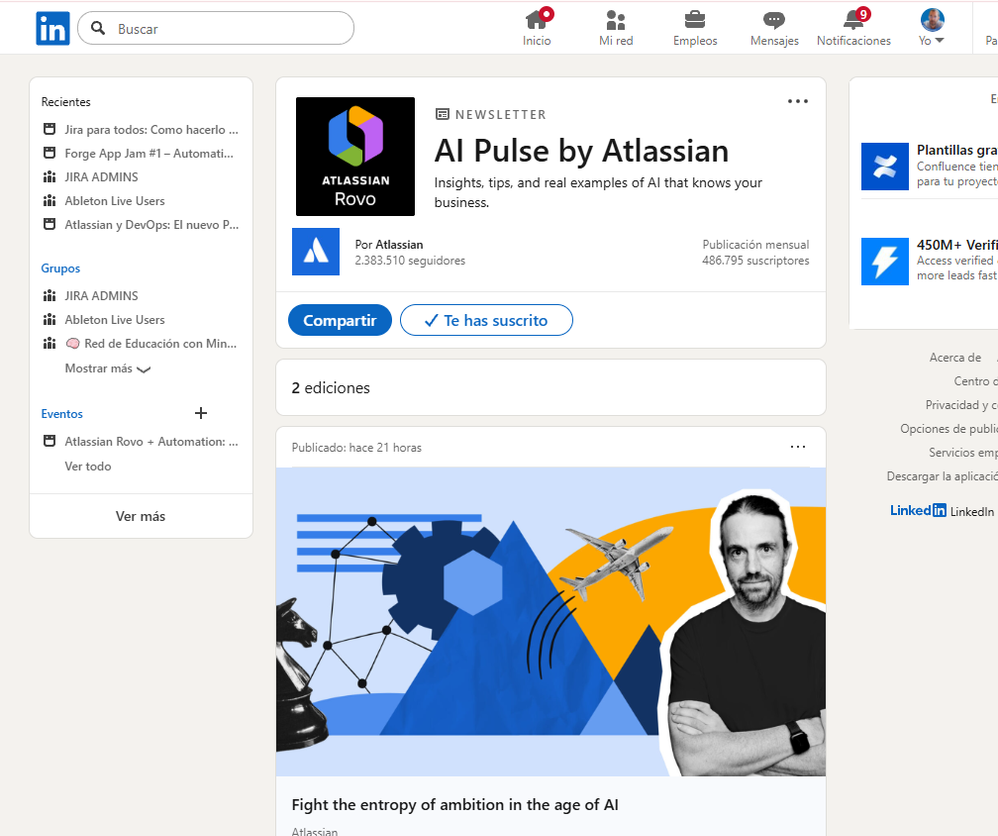Open Mi red network icon
Screen dimensions: 998x836
pyautogui.click(x=615, y=20)
